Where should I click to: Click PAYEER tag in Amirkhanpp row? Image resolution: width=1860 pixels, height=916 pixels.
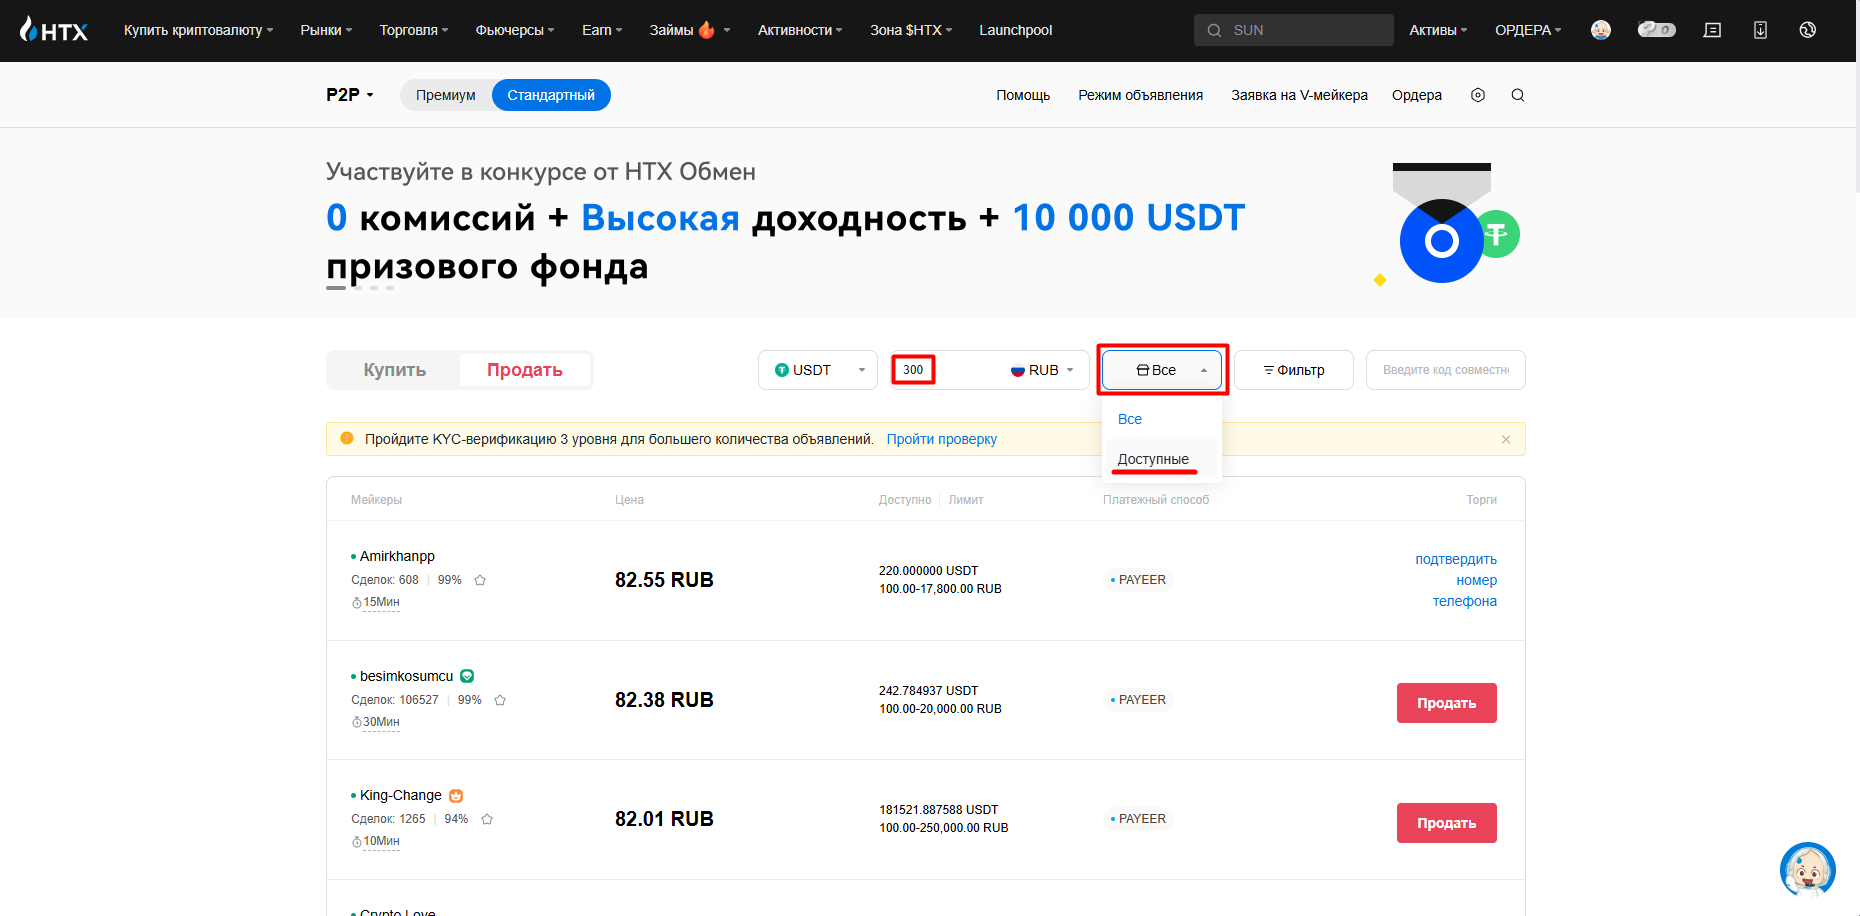1138,580
